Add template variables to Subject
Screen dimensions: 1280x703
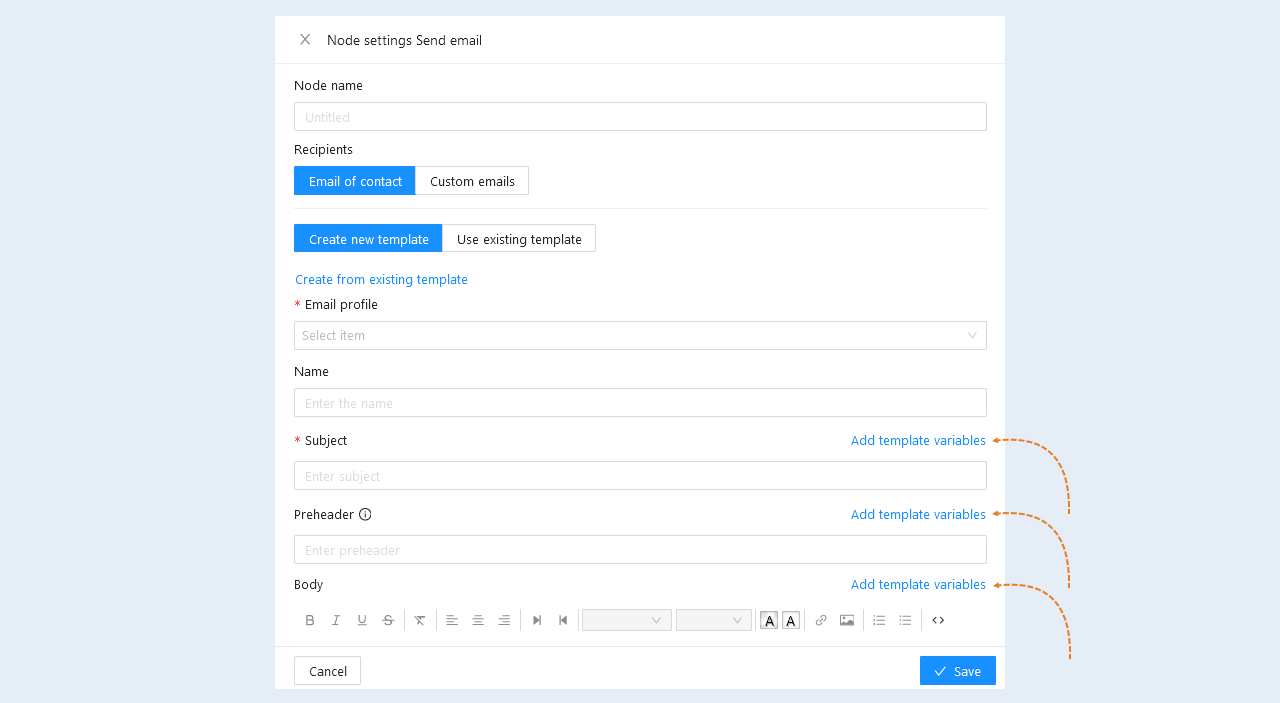click(x=918, y=440)
